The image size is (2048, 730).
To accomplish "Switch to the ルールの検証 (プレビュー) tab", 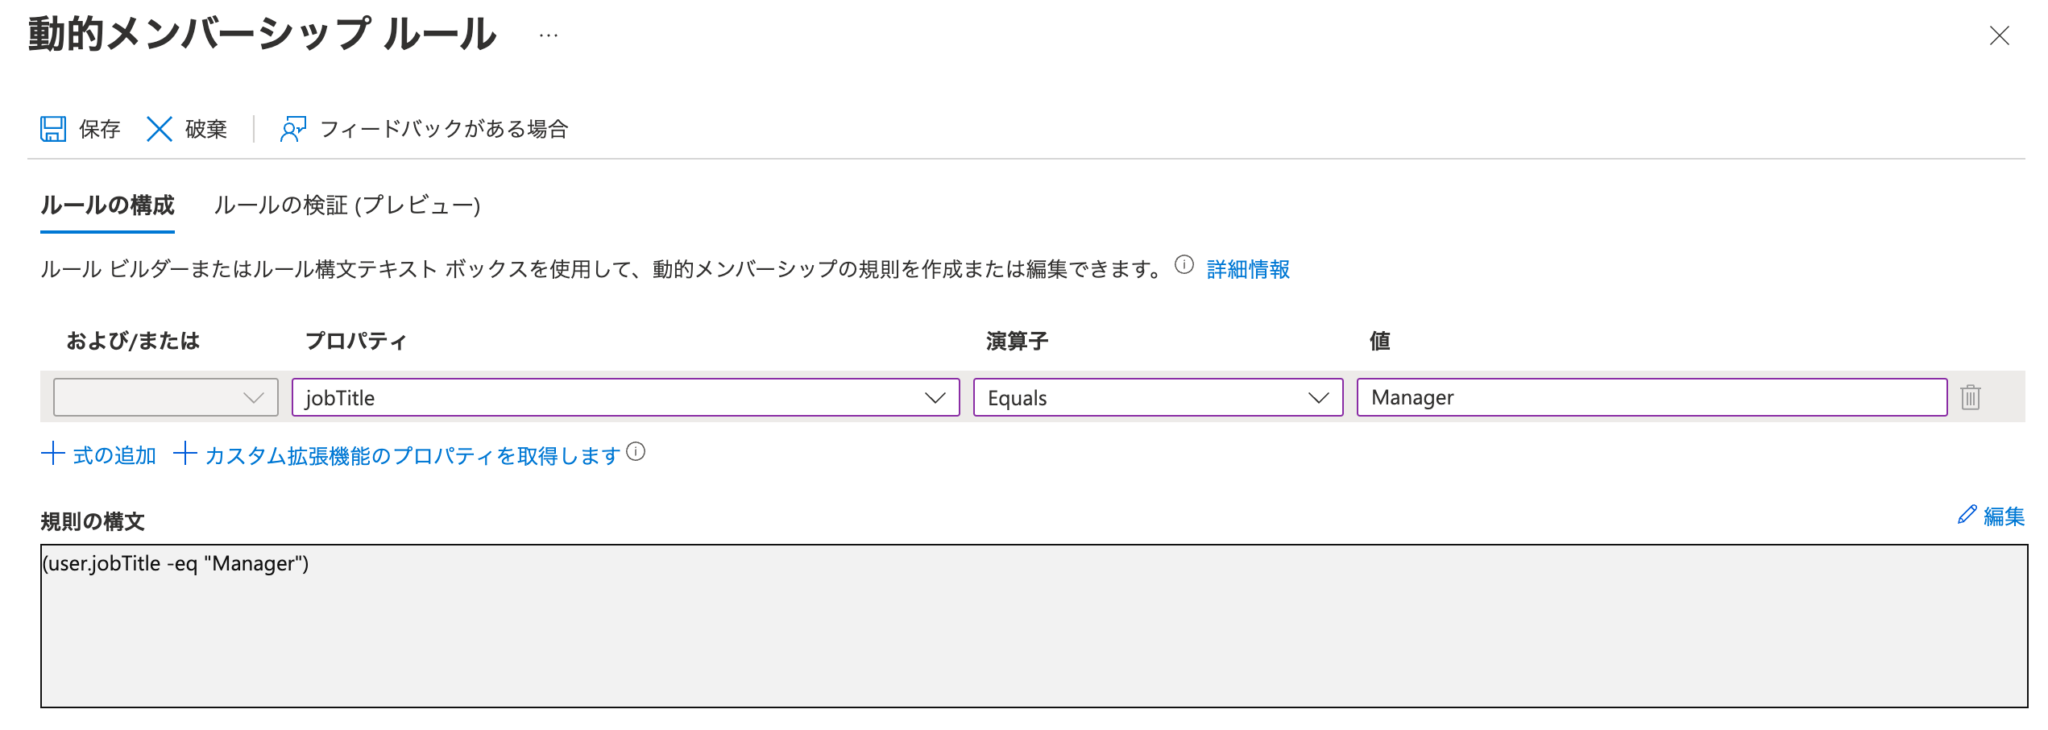I will (x=348, y=205).
